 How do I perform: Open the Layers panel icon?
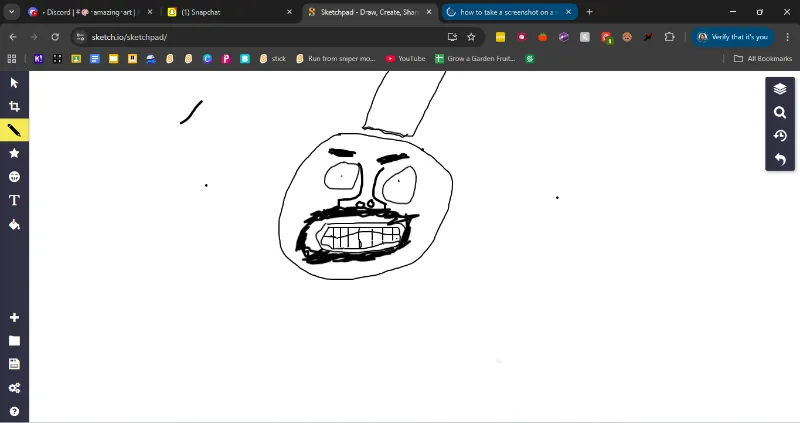click(x=780, y=89)
